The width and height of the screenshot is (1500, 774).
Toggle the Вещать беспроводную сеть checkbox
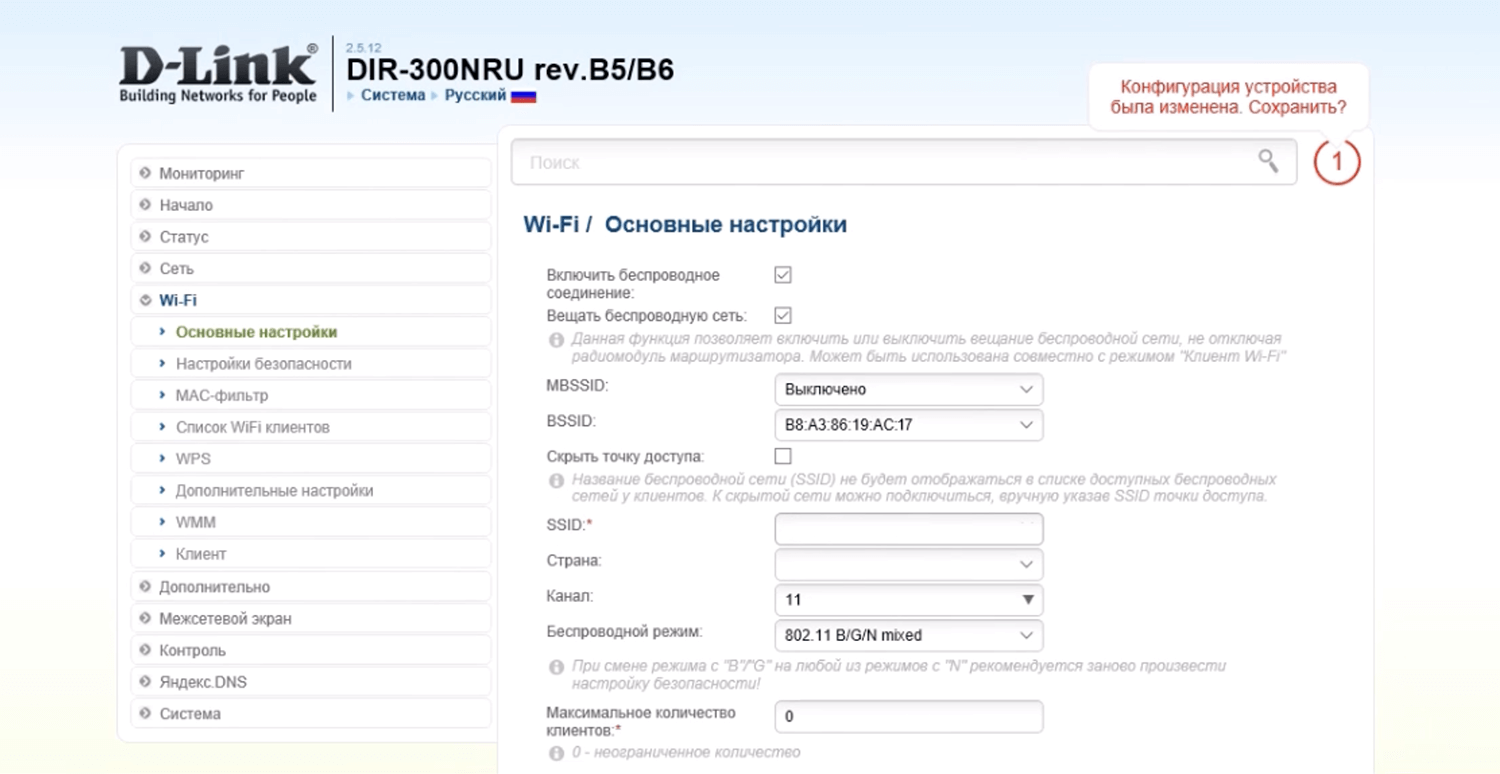(x=783, y=316)
